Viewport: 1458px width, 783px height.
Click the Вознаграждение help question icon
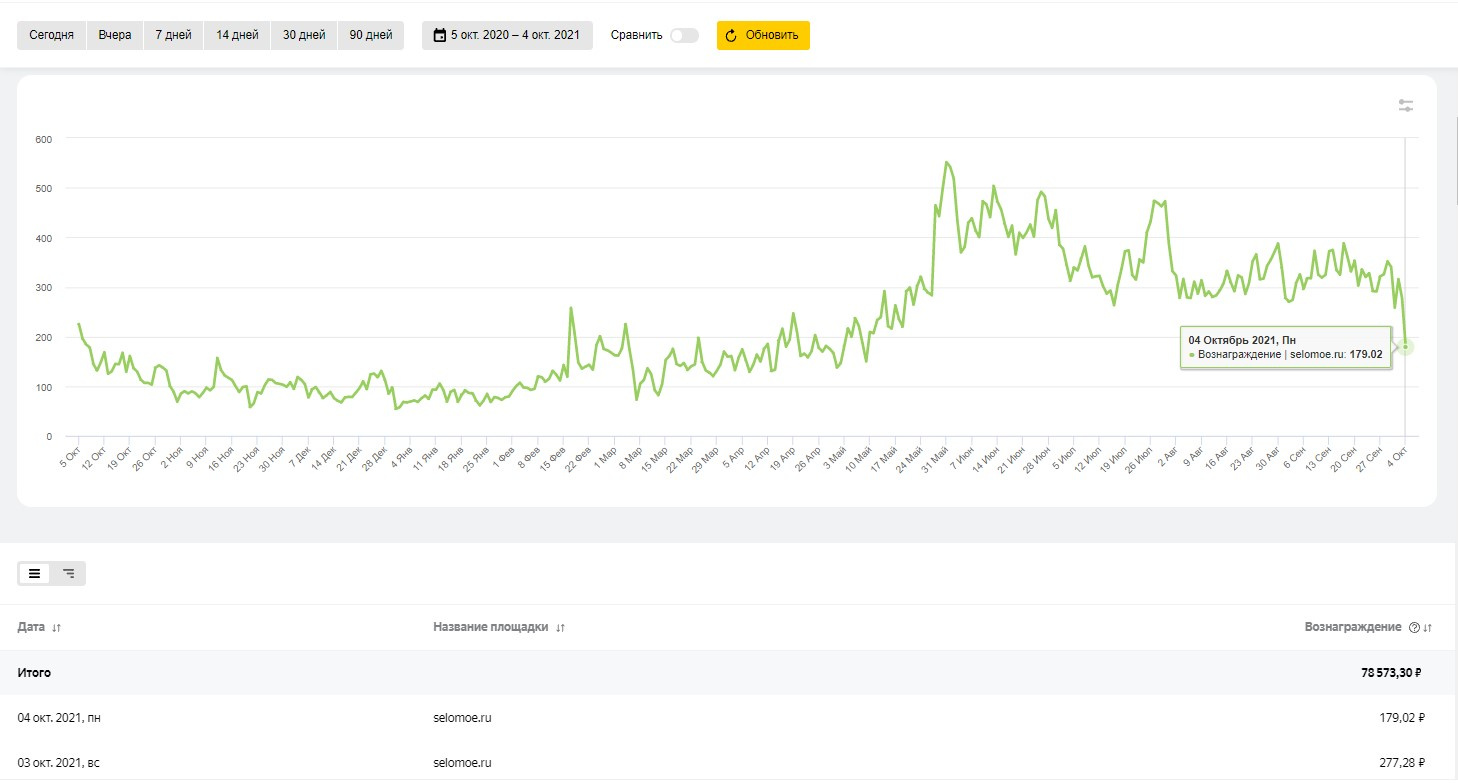point(1414,628)
